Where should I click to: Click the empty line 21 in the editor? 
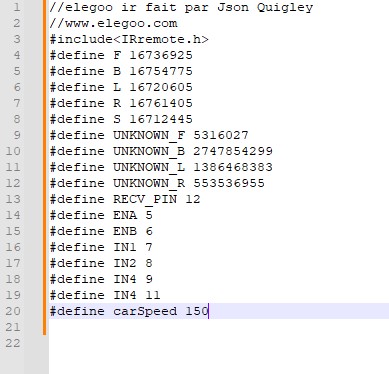219,327
